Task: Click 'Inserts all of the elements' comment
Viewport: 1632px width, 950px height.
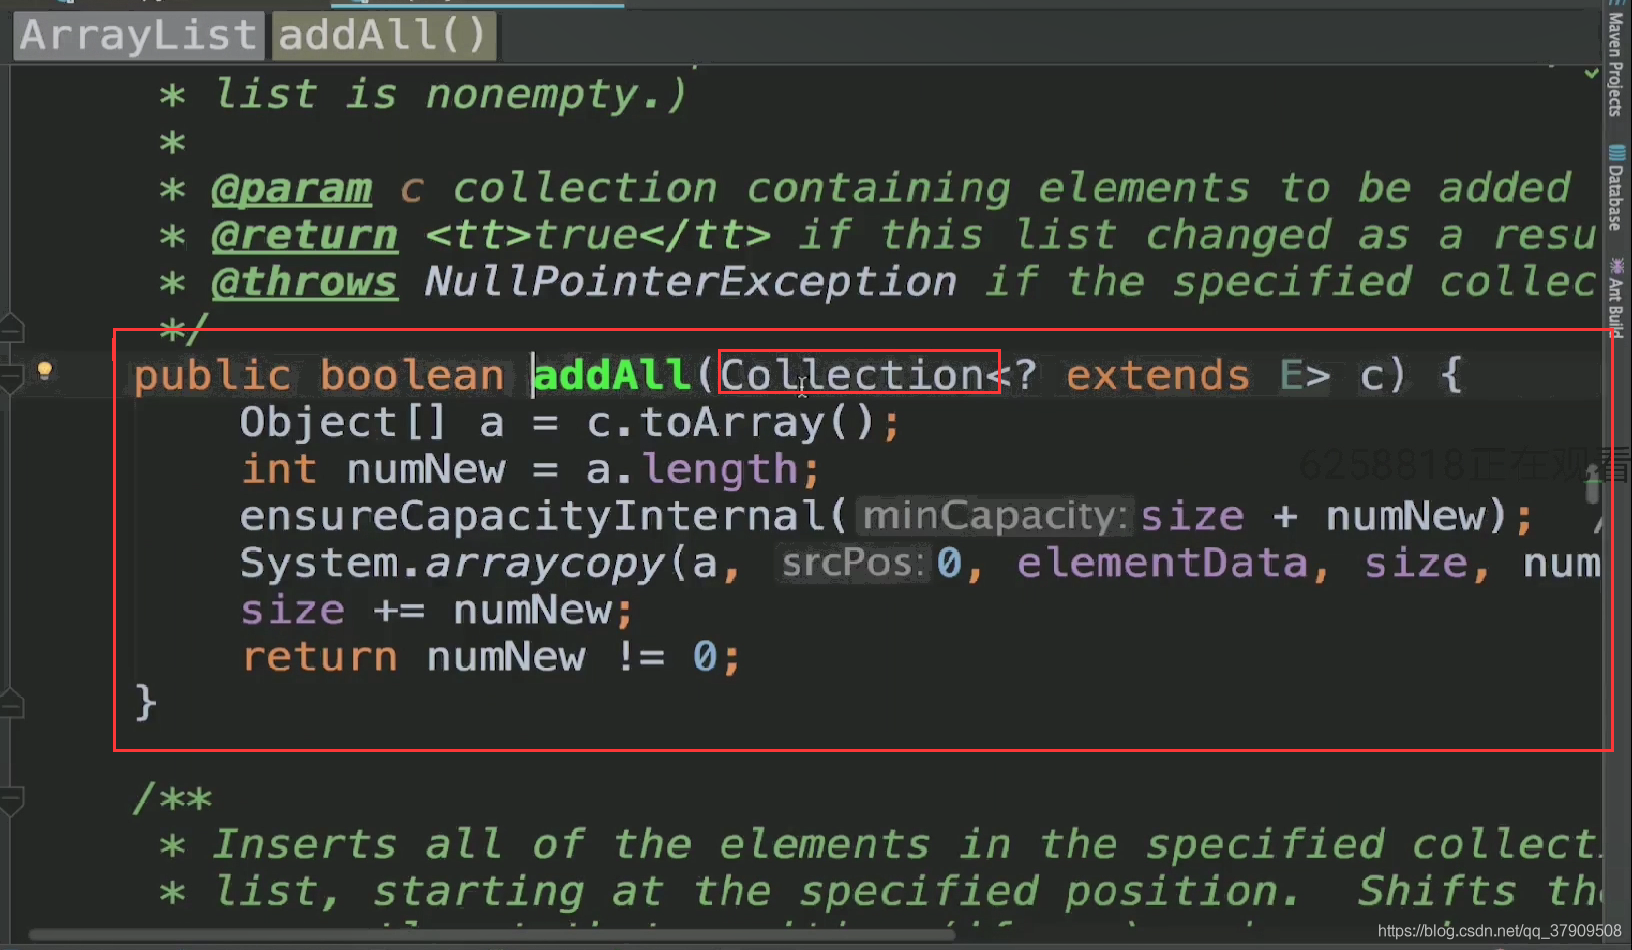Action: pos(571,845)
